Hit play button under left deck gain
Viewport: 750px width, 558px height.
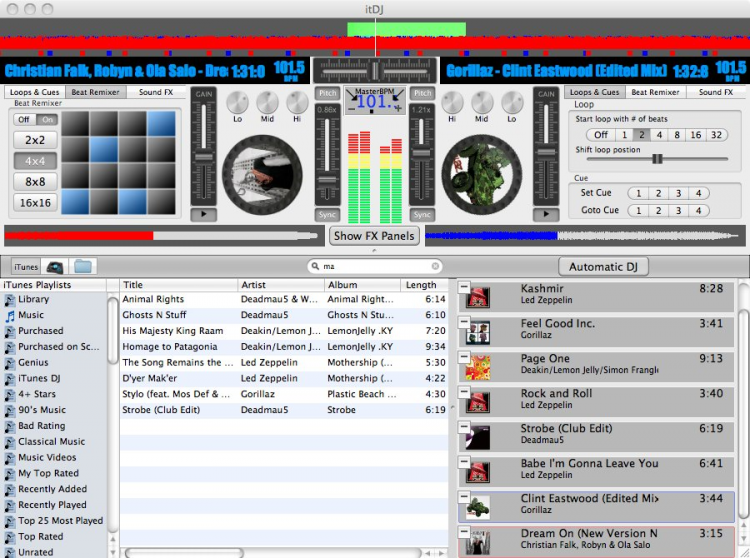point(204,214)
